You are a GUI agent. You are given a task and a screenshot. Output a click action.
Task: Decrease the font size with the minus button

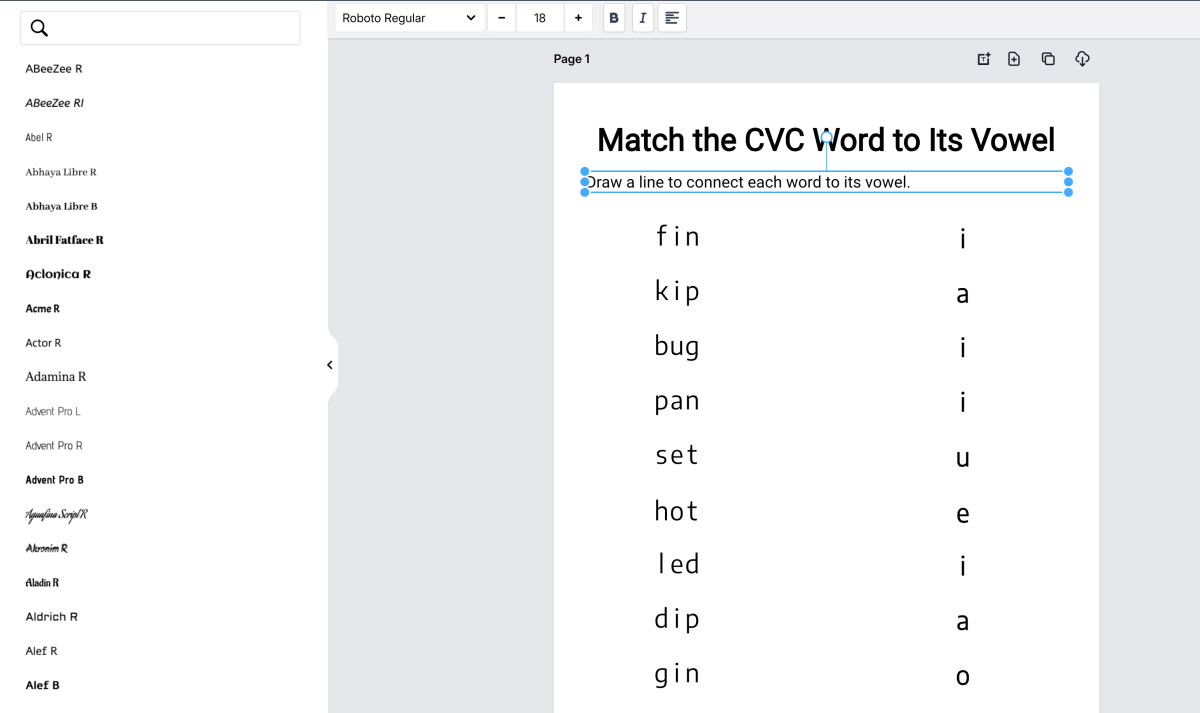coord(501,18)
